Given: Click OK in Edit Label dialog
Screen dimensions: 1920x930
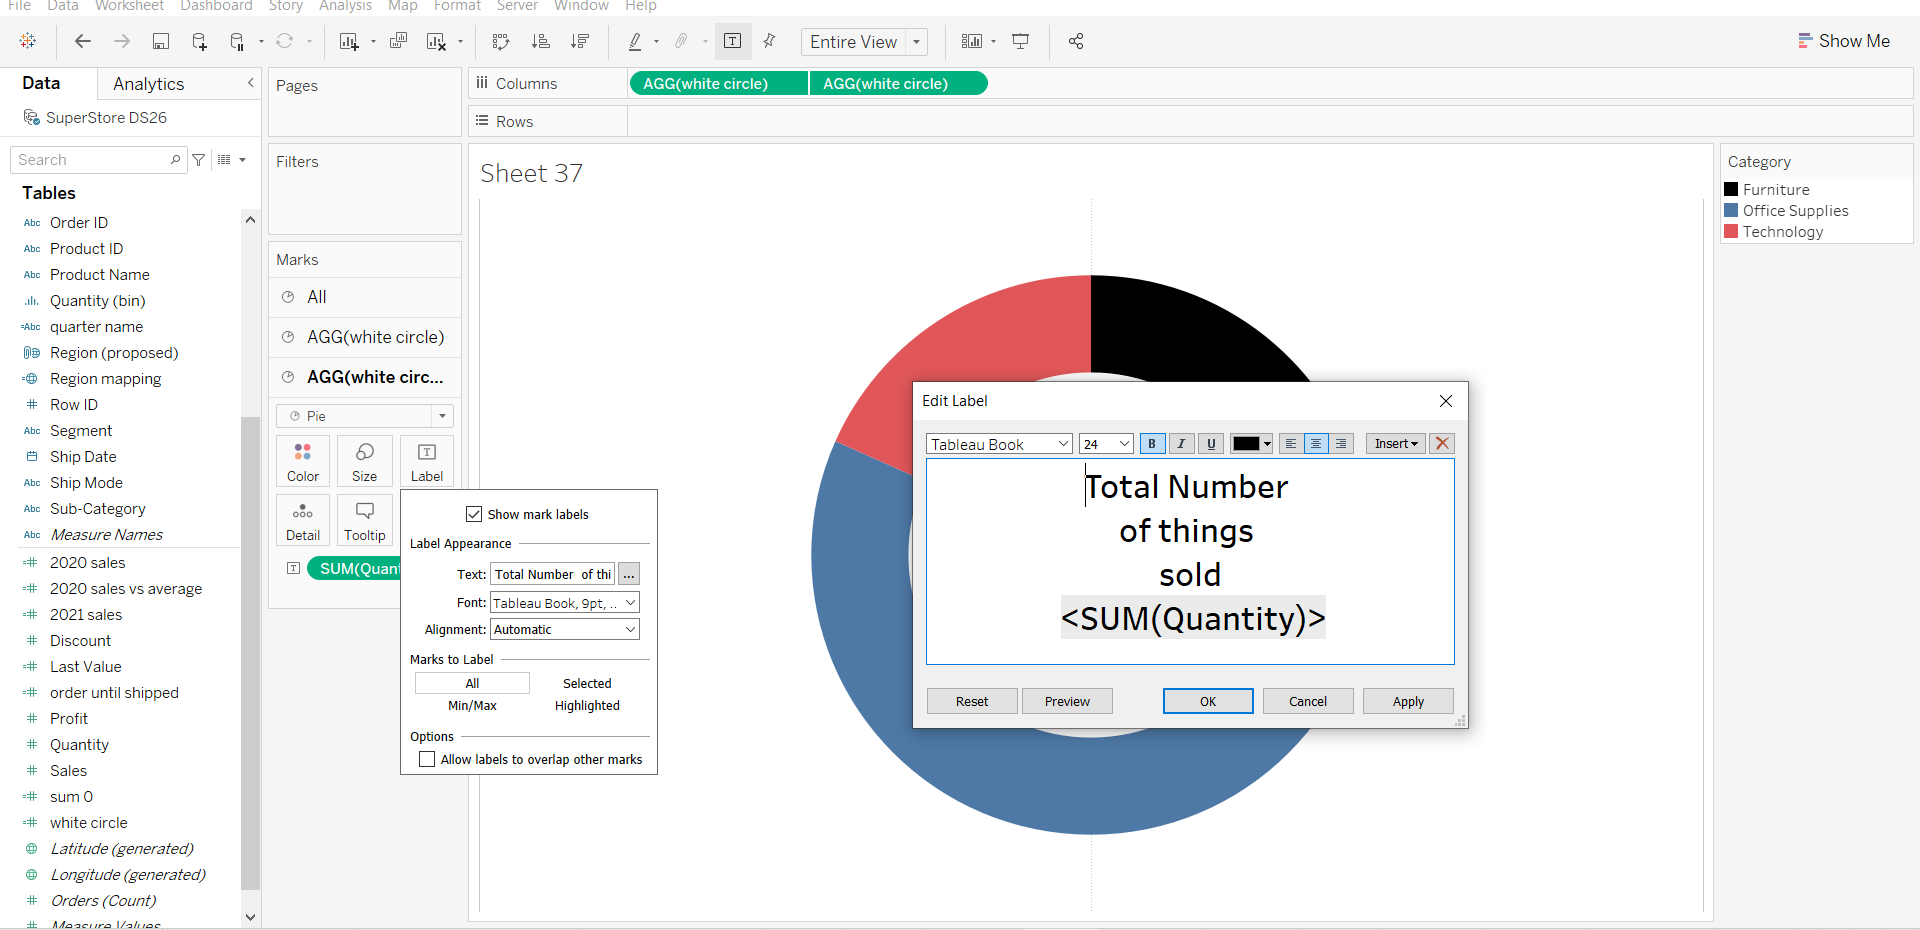Looking at the screenshot, I should click(x=1208, y=701).
